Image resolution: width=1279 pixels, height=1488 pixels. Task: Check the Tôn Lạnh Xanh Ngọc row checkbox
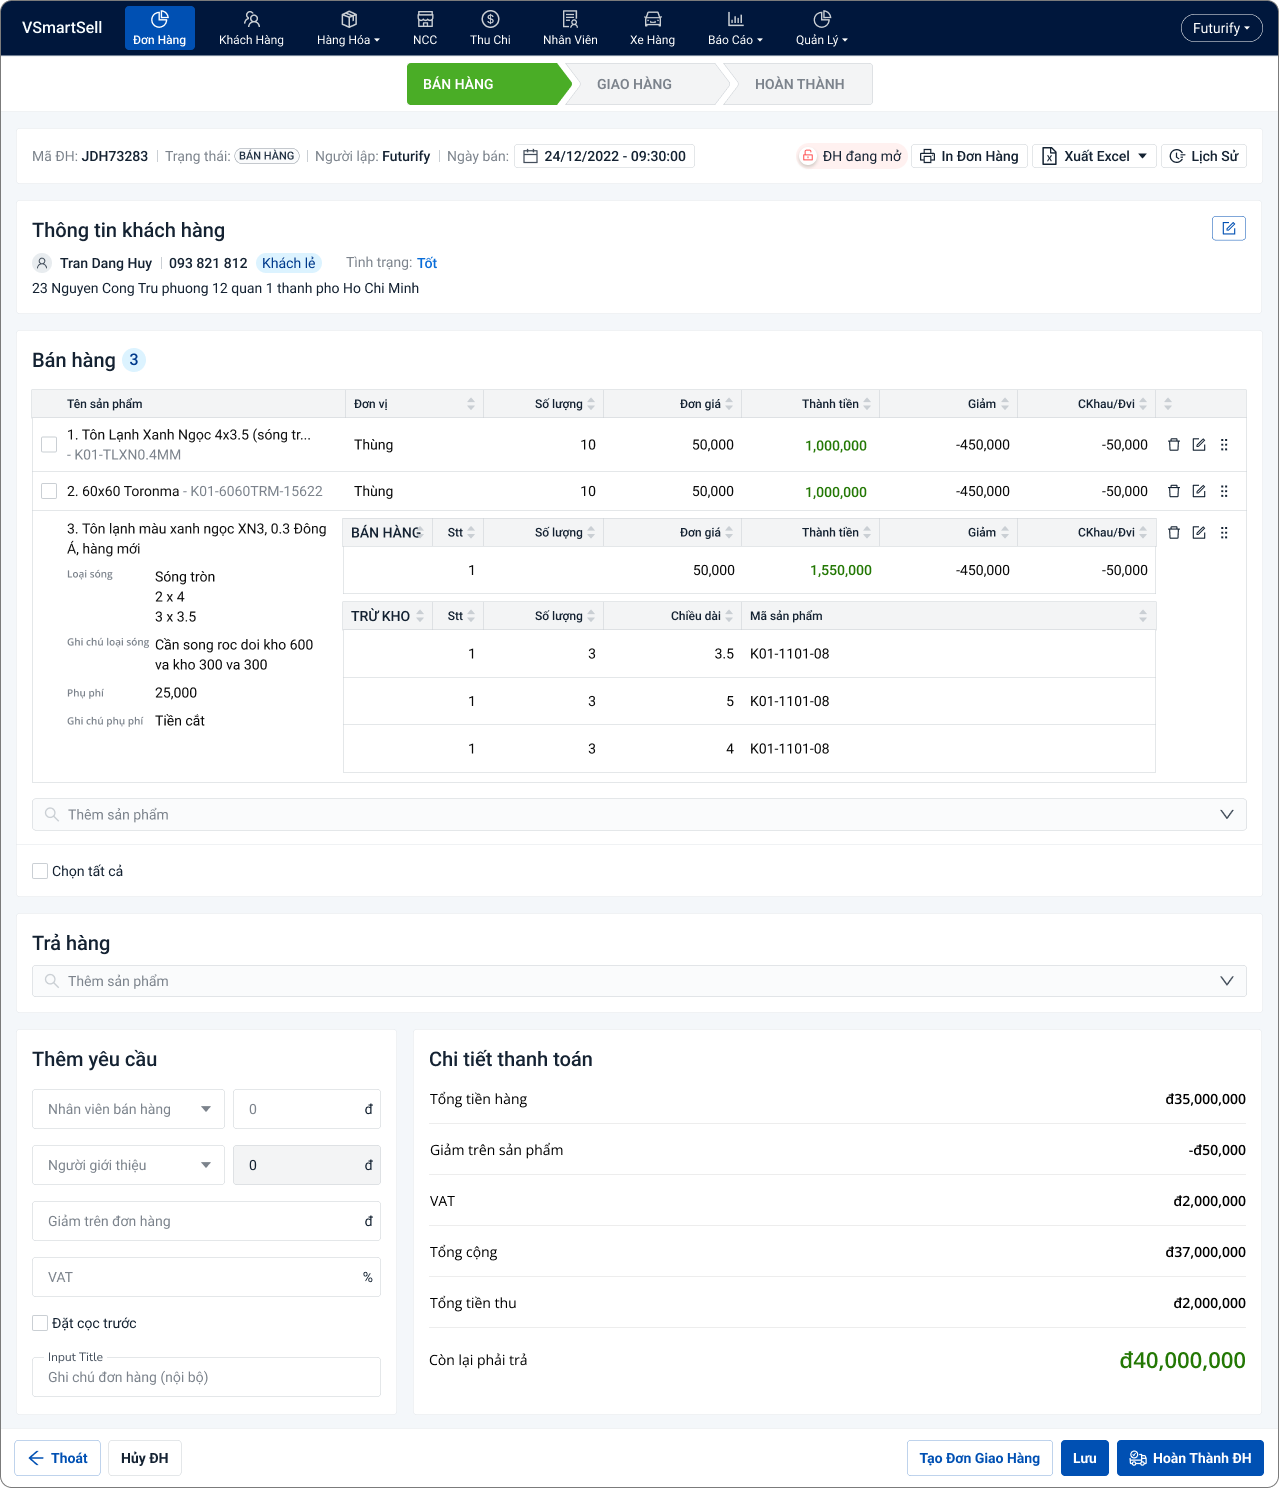coord(49,444)
